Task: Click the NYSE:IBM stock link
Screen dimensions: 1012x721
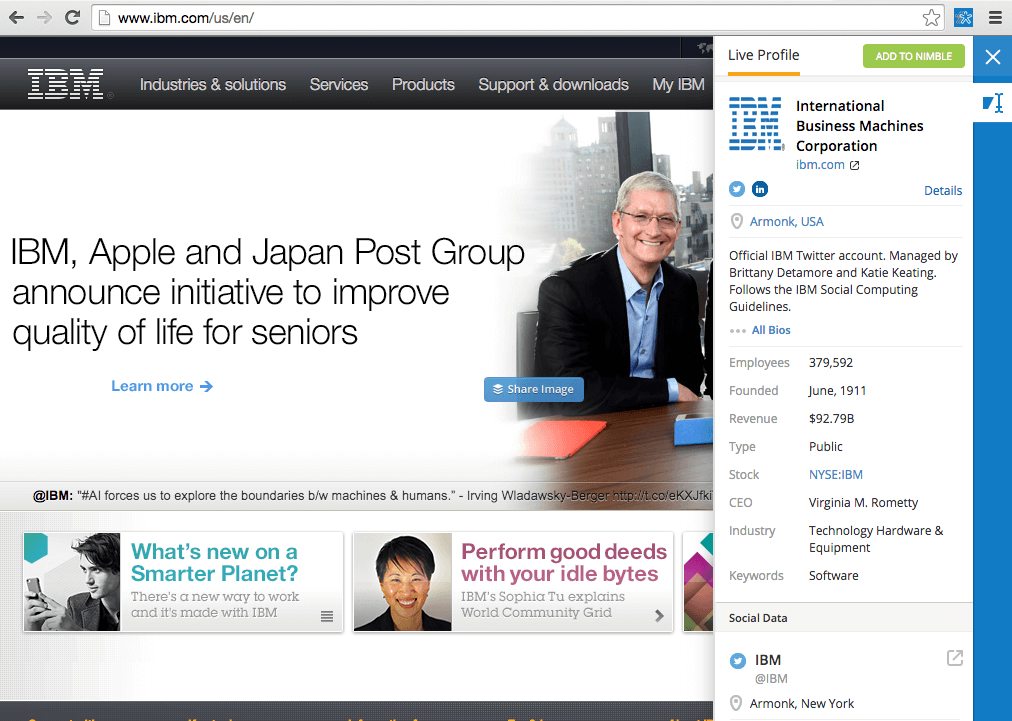Action: click(x=836, y=474)
